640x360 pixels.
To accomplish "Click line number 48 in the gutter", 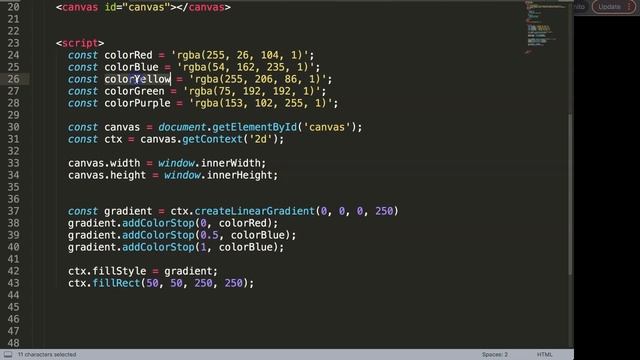I will pyautogui.click(x=13, y=343).
